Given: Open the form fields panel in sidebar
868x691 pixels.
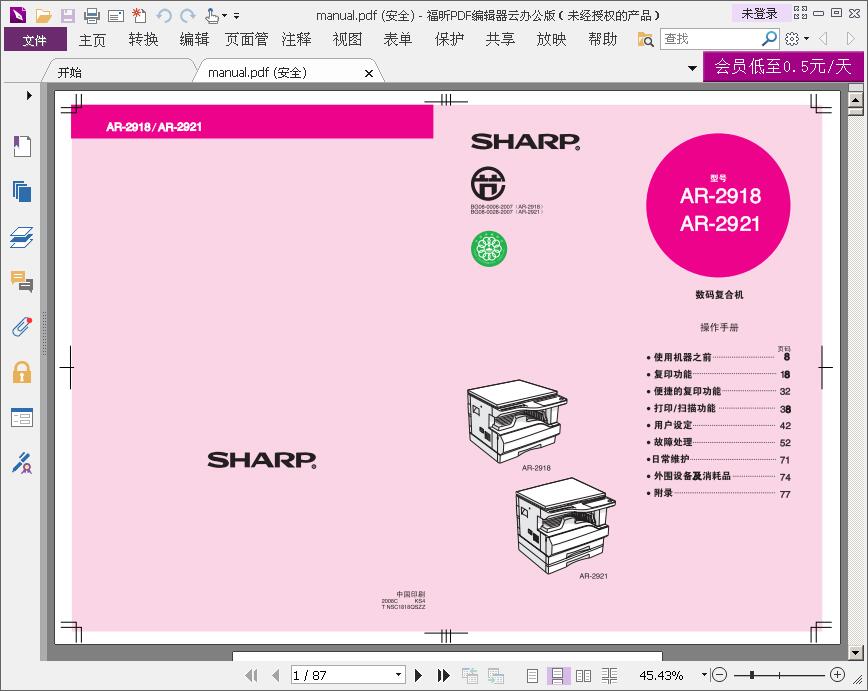Looking at the screenshot, I should 22,417.
